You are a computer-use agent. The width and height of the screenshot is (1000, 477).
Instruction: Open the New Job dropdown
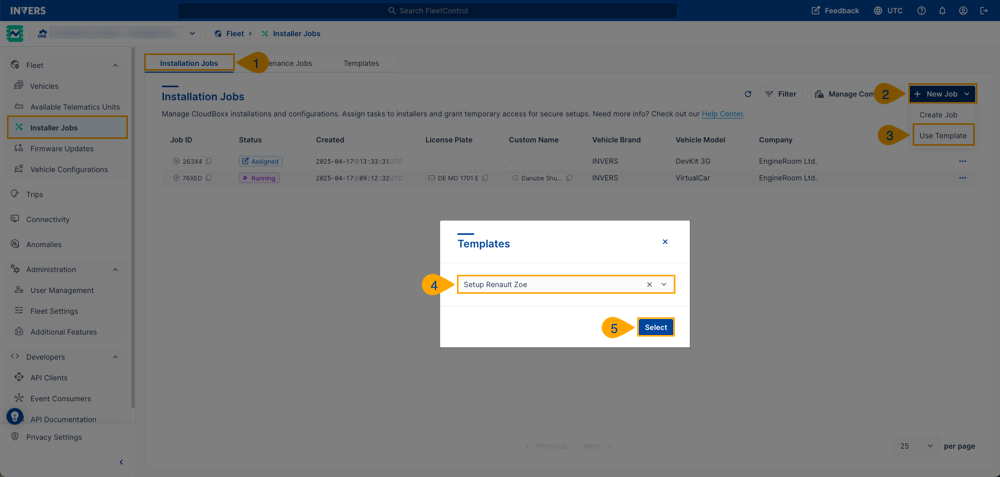[x=942, y=94]
